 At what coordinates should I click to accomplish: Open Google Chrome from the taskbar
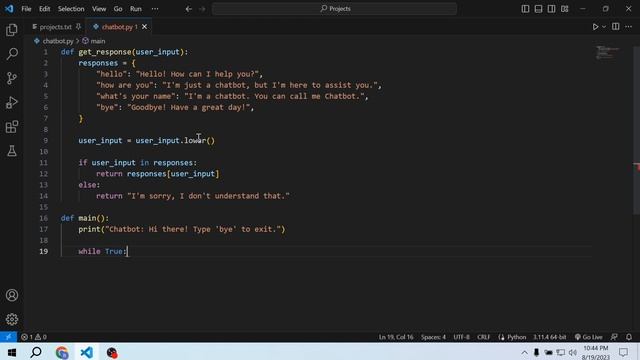click(x=62, y=352)
